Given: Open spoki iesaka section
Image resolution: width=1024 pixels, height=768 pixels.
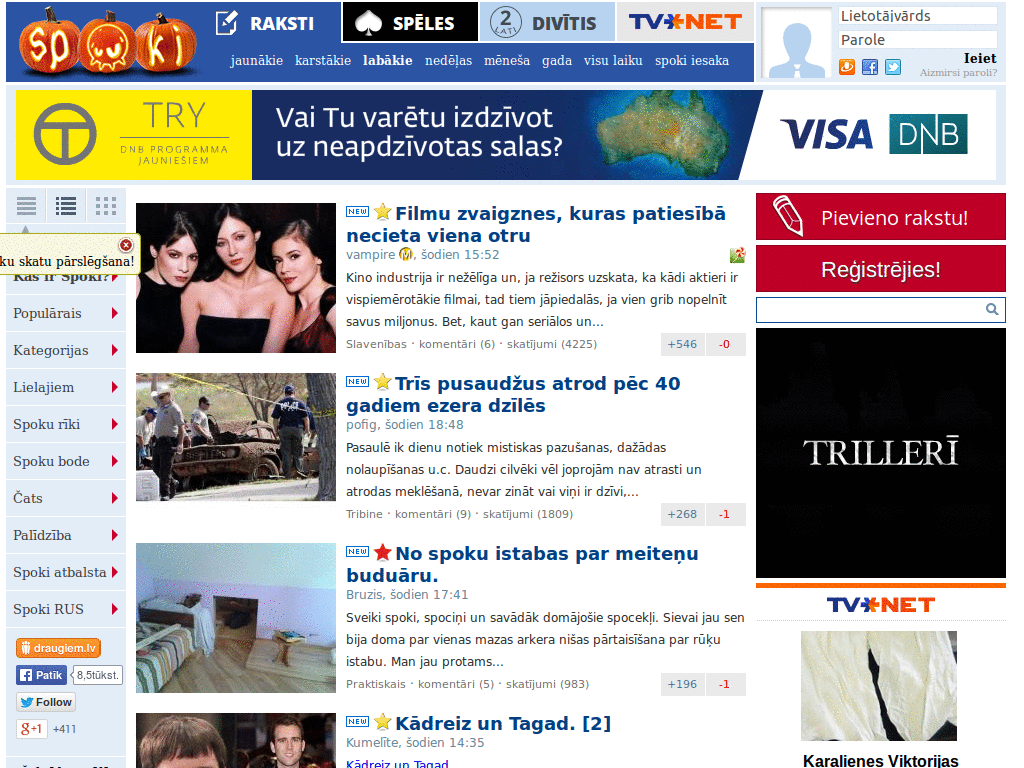Looking at the screenshot, I should pyautogui.click(x=692, y=61).
